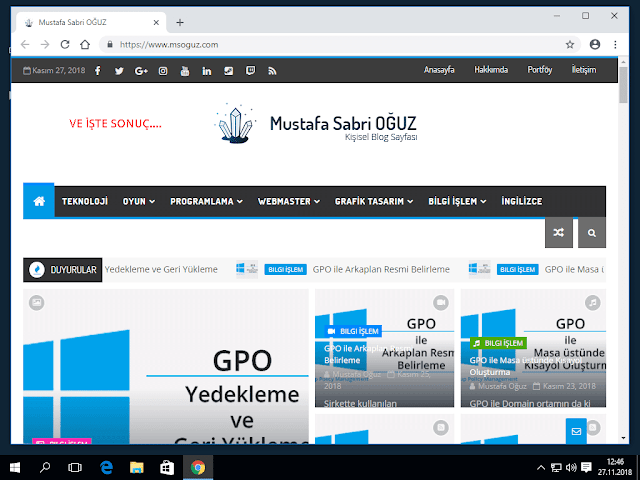Launch Microsoft Edge from the taskbar
This screenshot has width=640, height=480.
pyautogui.click(x=107, y=467)
